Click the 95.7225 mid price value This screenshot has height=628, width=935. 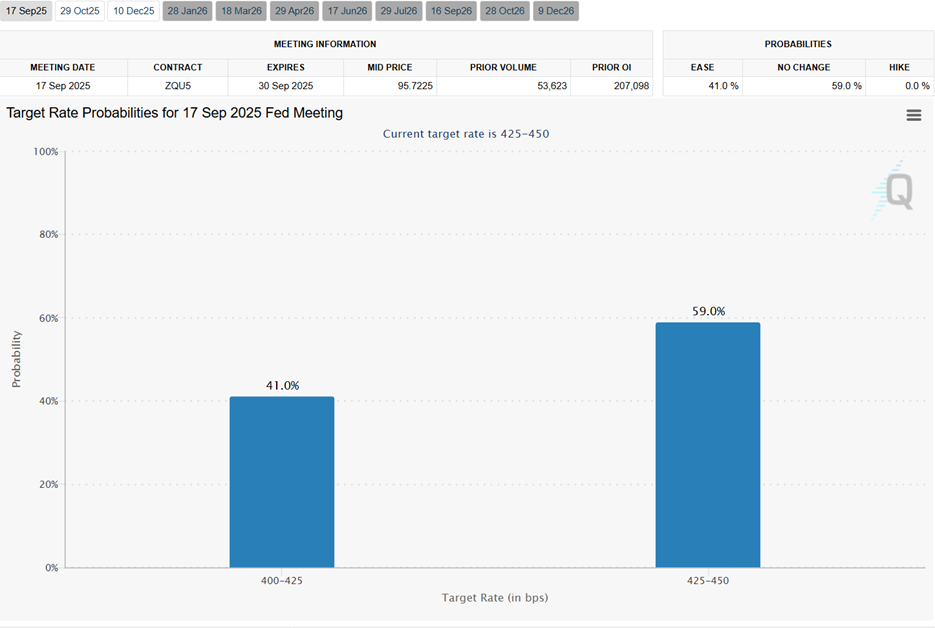click(x=390, y=86)
